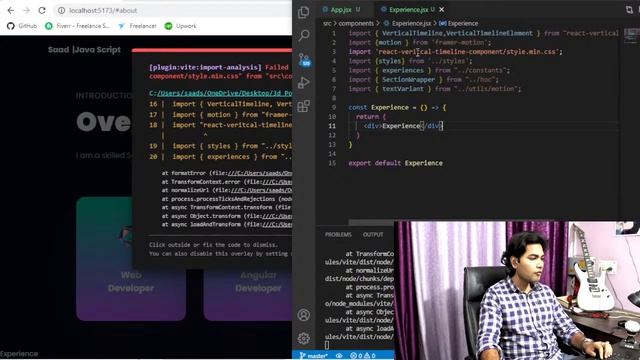Click the editor horizontal scrollbar

click(371, 222)
